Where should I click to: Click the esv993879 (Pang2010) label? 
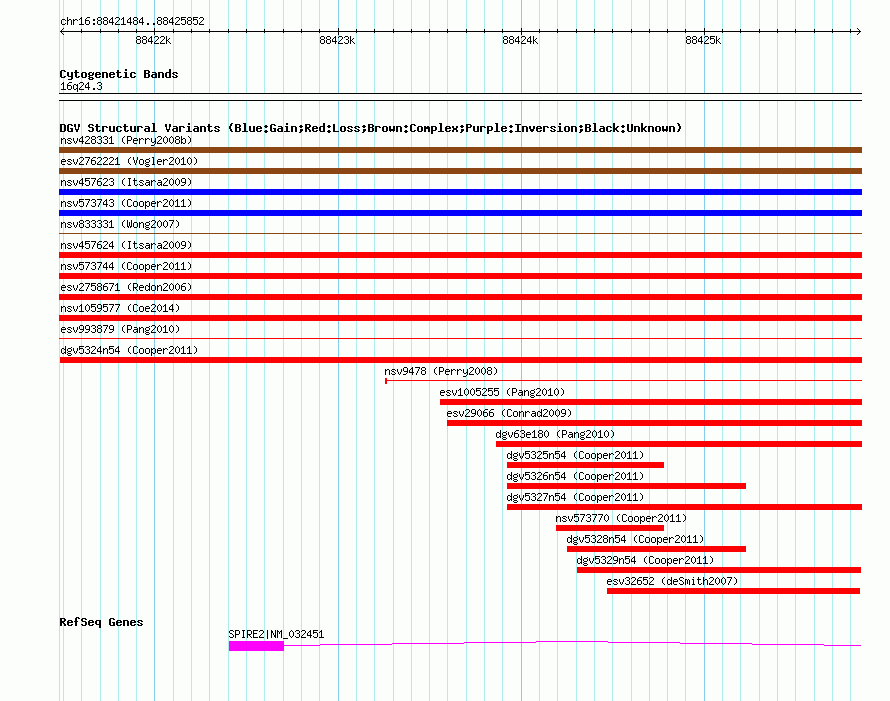[120, 329]
